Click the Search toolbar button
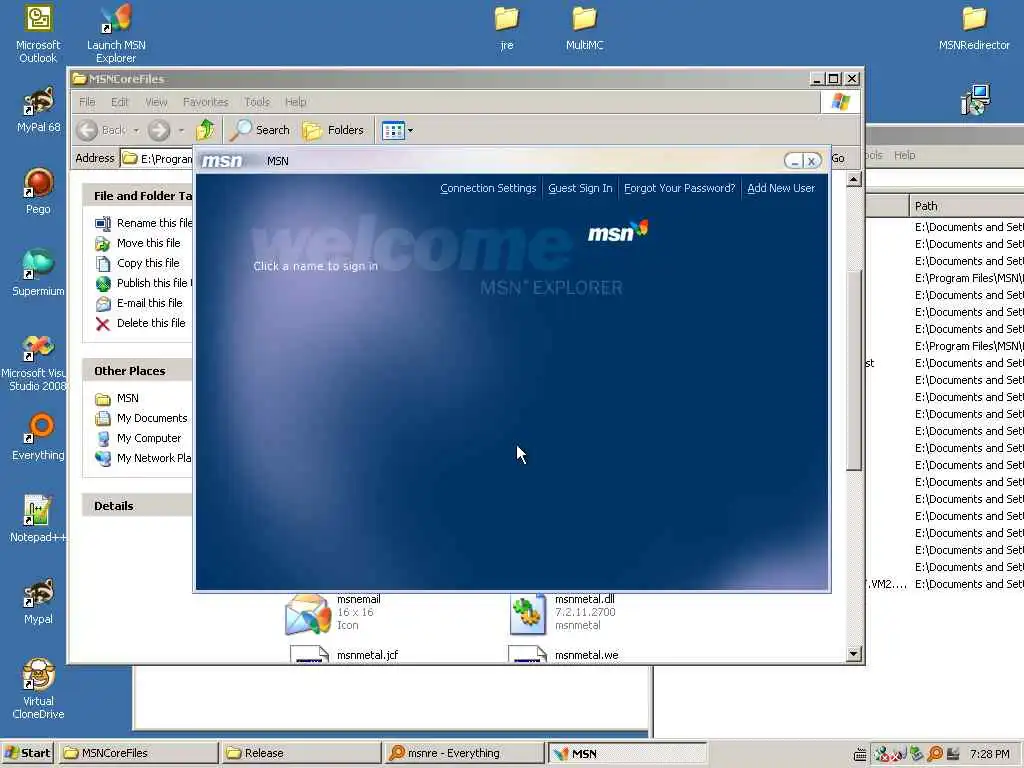Screen dimensions: 1024x768 (x=260, y=130)
